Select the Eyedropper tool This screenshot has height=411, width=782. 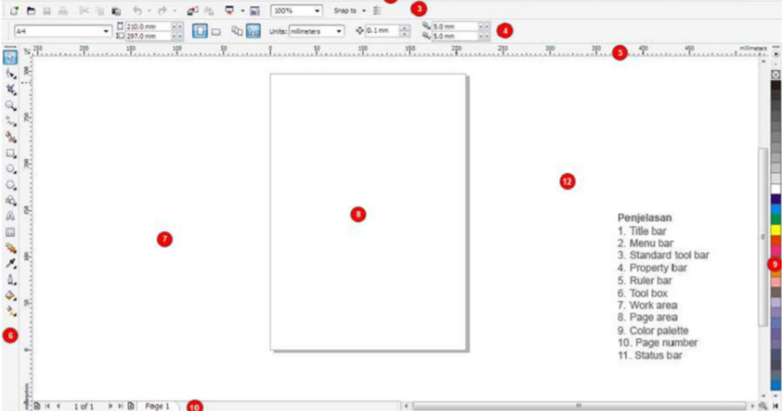10,264
